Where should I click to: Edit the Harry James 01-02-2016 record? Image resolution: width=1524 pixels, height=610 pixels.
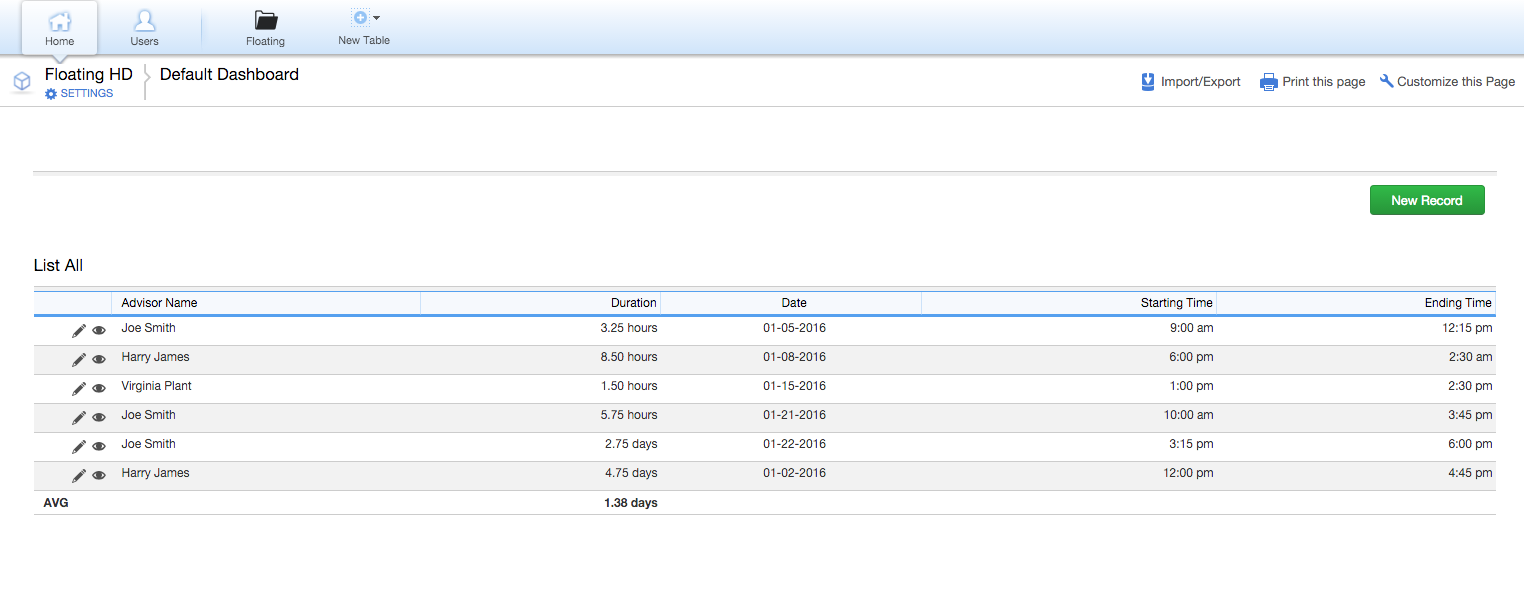coord(79,476)
